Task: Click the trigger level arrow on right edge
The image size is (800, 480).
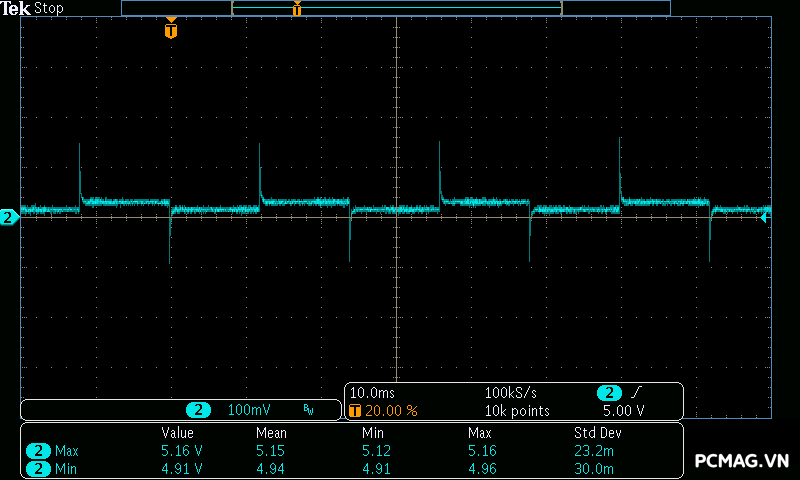Action: click(765, 217)
